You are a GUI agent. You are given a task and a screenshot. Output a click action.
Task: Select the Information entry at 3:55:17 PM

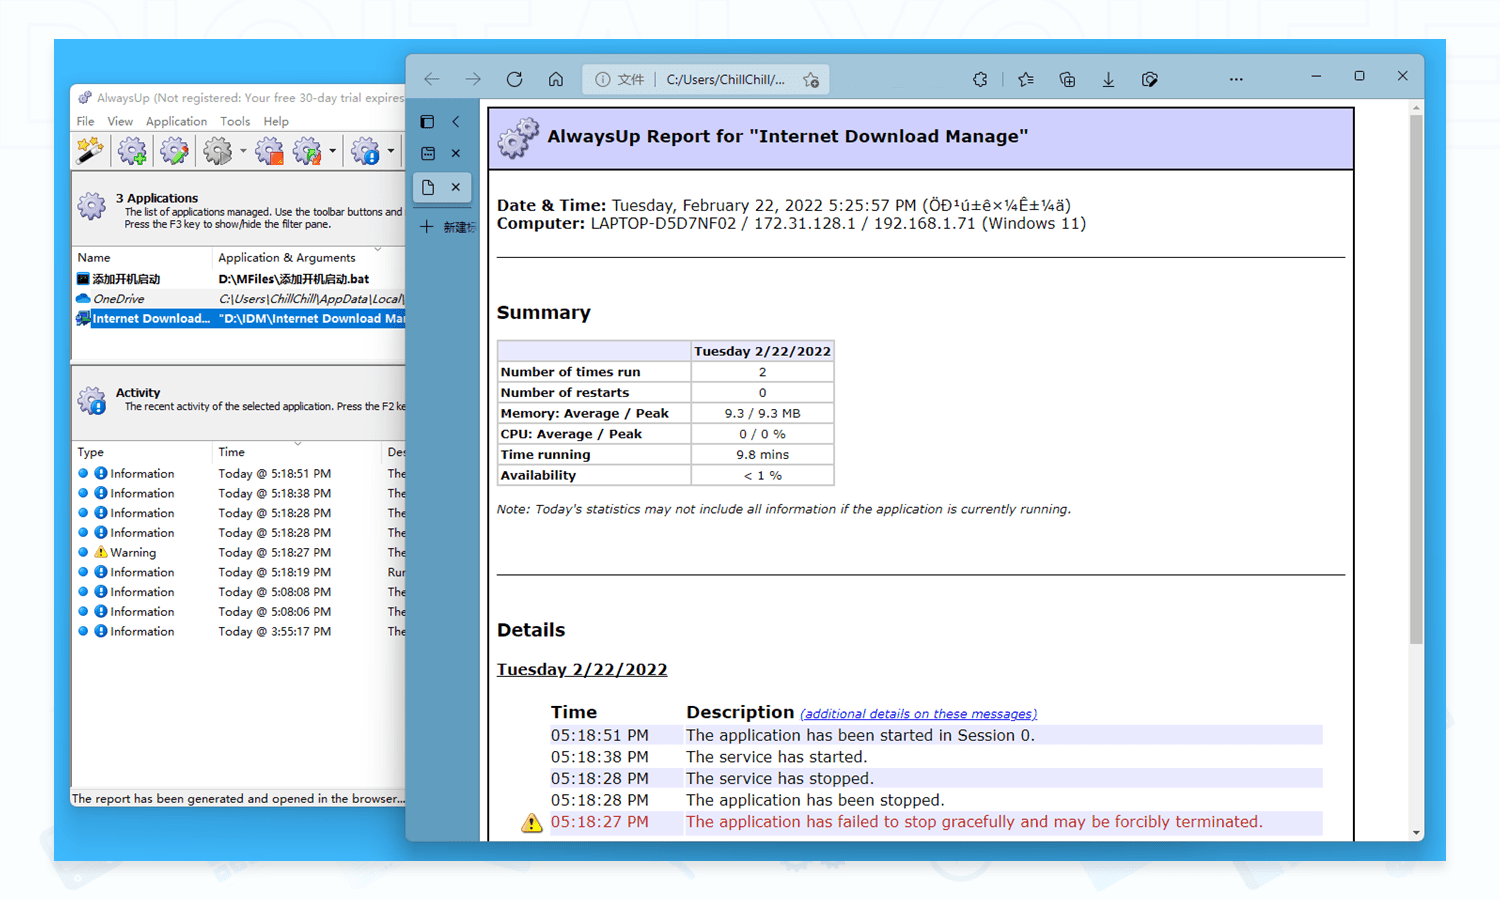(x=239, y=632)
